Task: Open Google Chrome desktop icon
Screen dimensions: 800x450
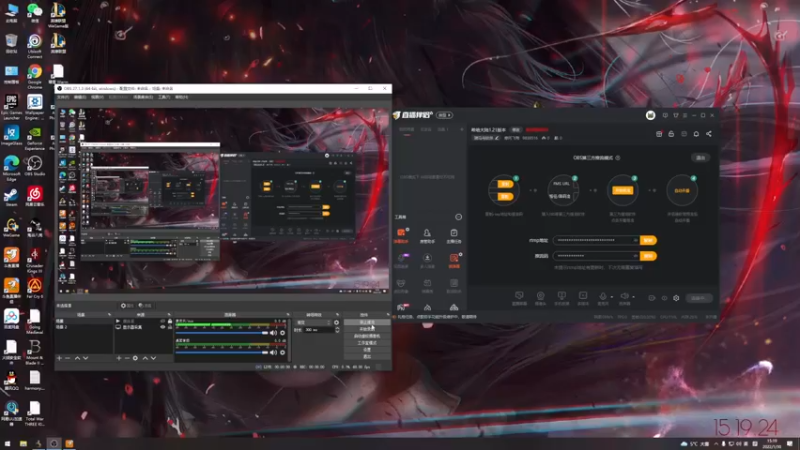Action: pyautogui.click(x=35, y=75)
